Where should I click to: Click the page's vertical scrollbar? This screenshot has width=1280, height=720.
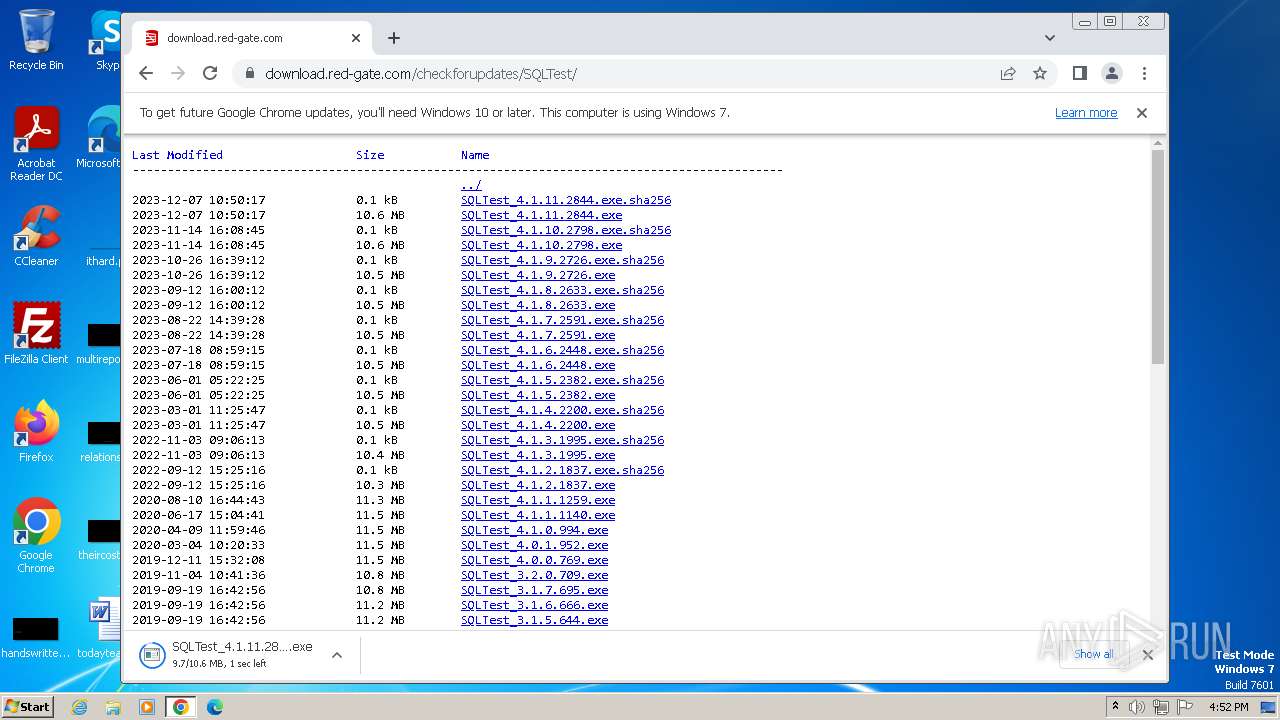tap(1158, 257)
